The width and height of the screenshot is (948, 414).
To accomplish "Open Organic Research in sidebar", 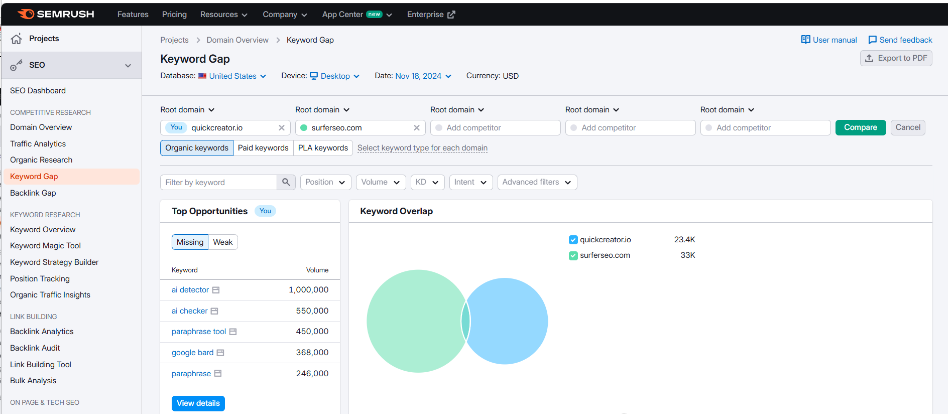I will [41, 160].
